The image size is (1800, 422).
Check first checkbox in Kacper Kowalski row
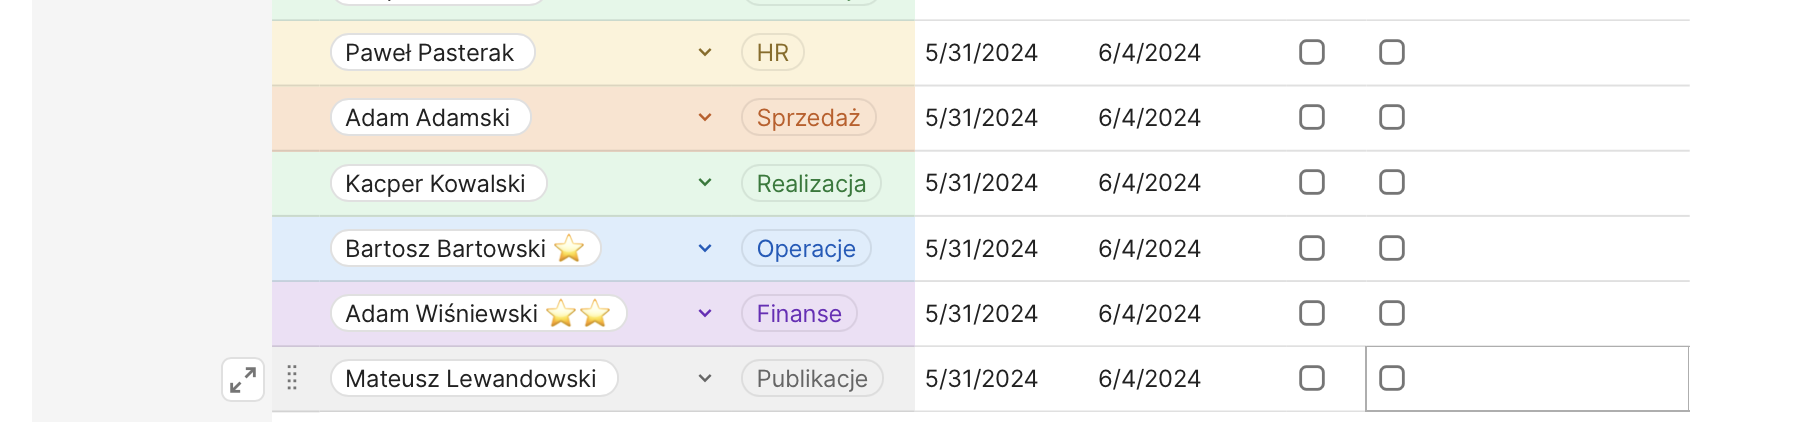coord(1312,182)
